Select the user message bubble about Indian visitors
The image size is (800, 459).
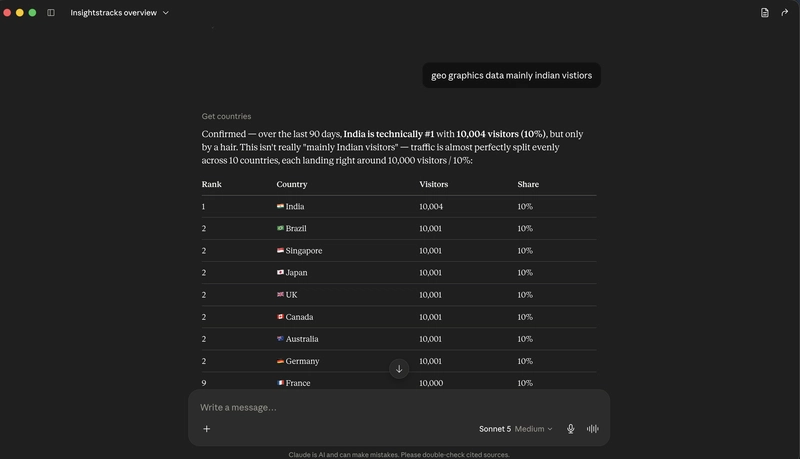coord(511,75)
